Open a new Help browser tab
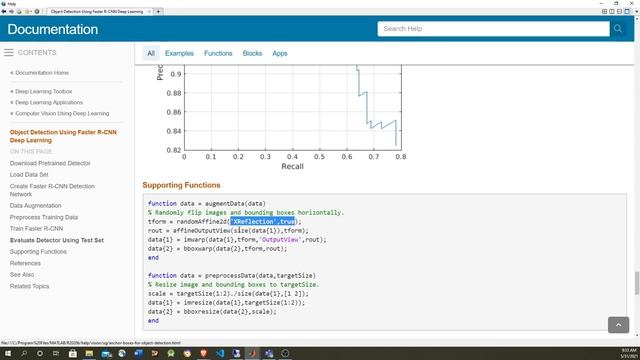 point(158,11)
